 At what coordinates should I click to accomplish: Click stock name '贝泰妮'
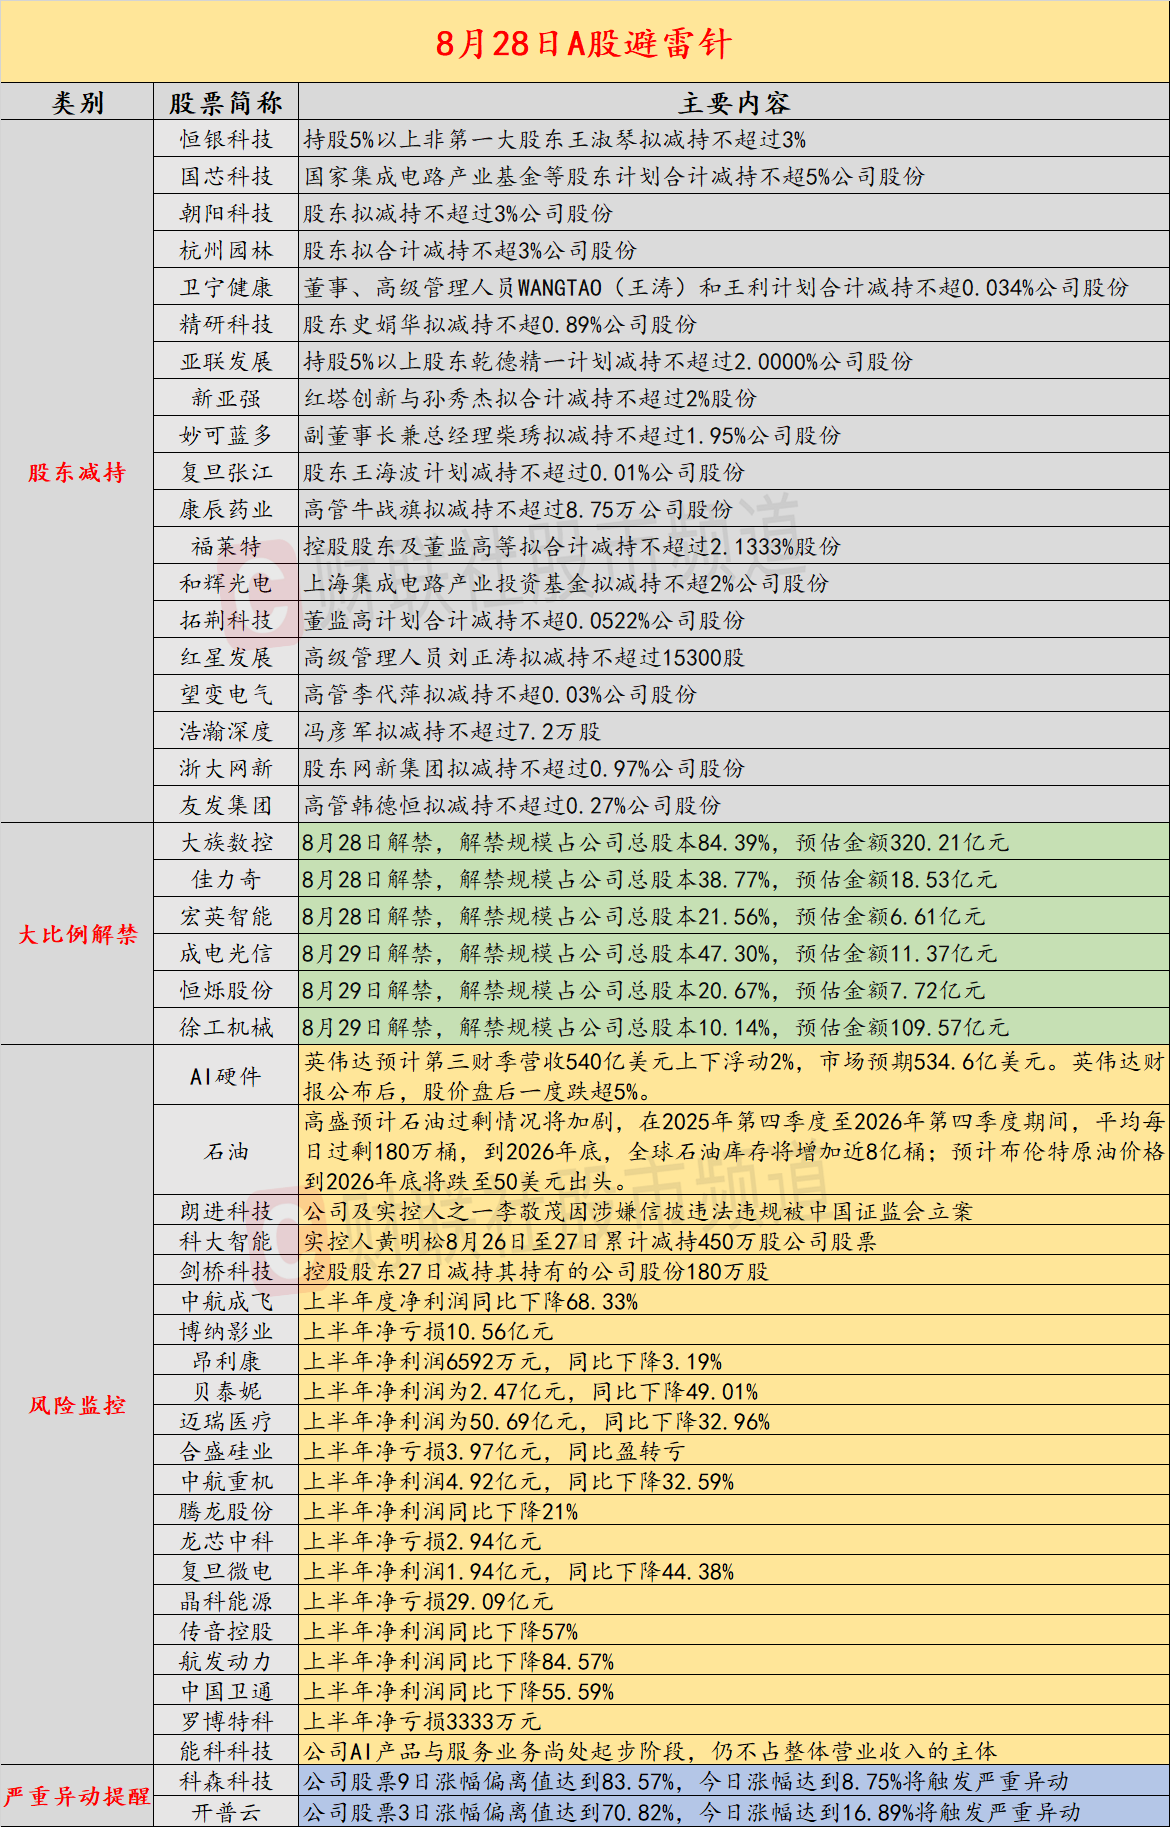pyautogui.click(x=226, y=1391)
